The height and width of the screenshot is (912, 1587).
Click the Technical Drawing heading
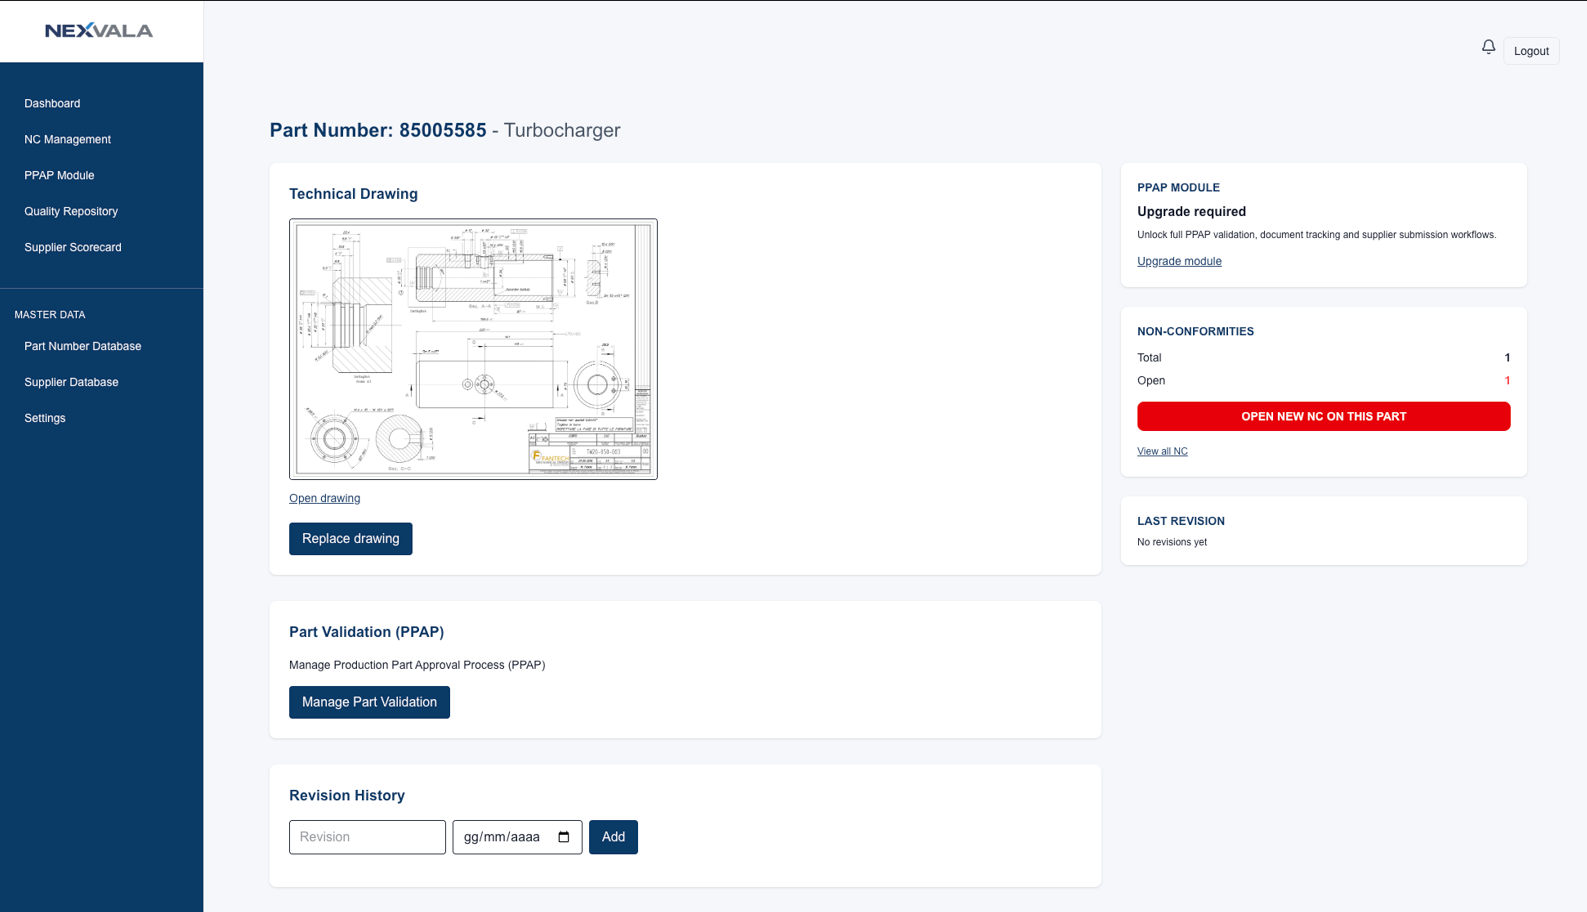click(353, 194)
